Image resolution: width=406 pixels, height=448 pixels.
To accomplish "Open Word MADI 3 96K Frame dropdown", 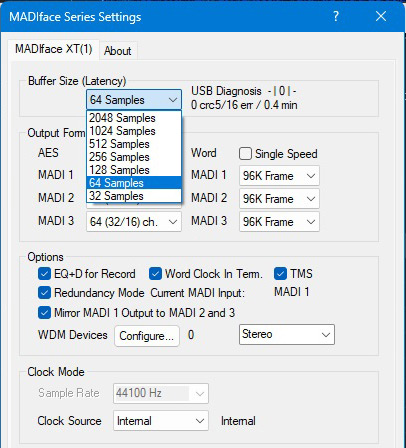I will click(x=279, y=222).
